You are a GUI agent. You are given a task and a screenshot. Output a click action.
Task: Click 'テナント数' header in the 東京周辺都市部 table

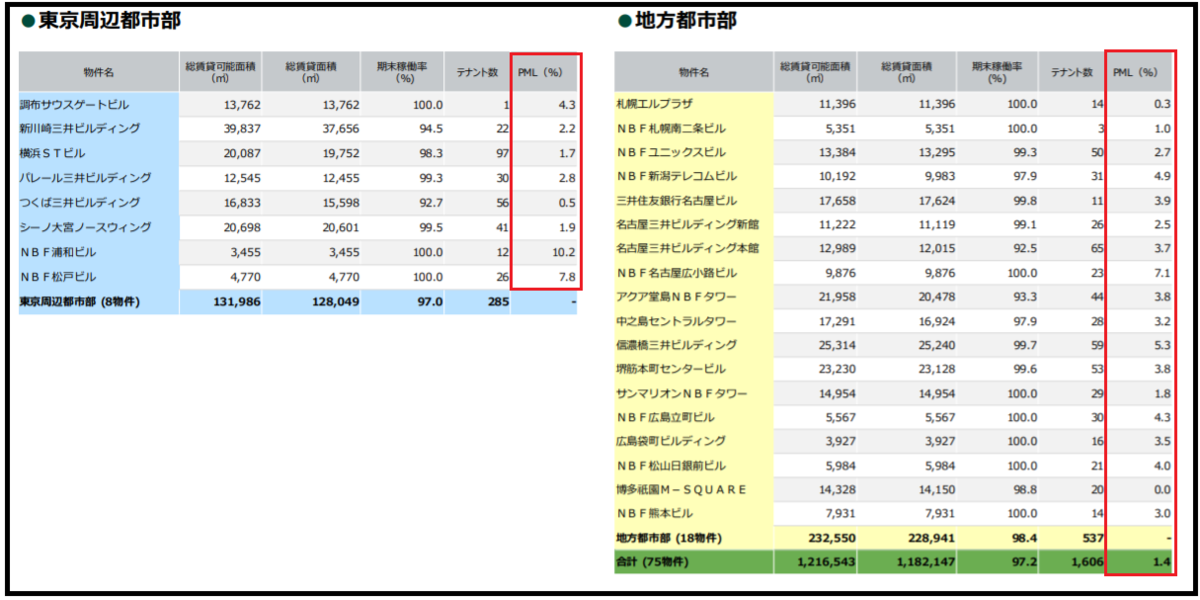coord(478,72)
